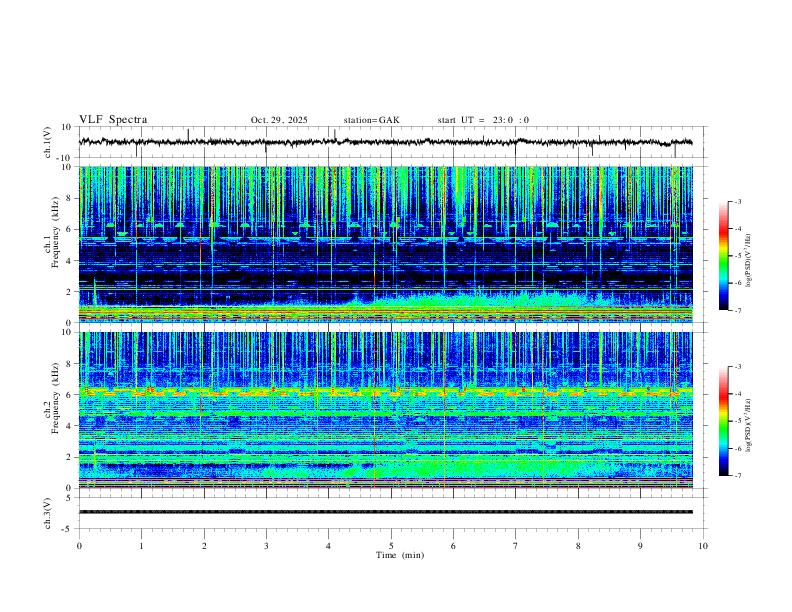Click the time axis tick label '3'
This screenshot has height=612, width=792.
coord(266,546)
